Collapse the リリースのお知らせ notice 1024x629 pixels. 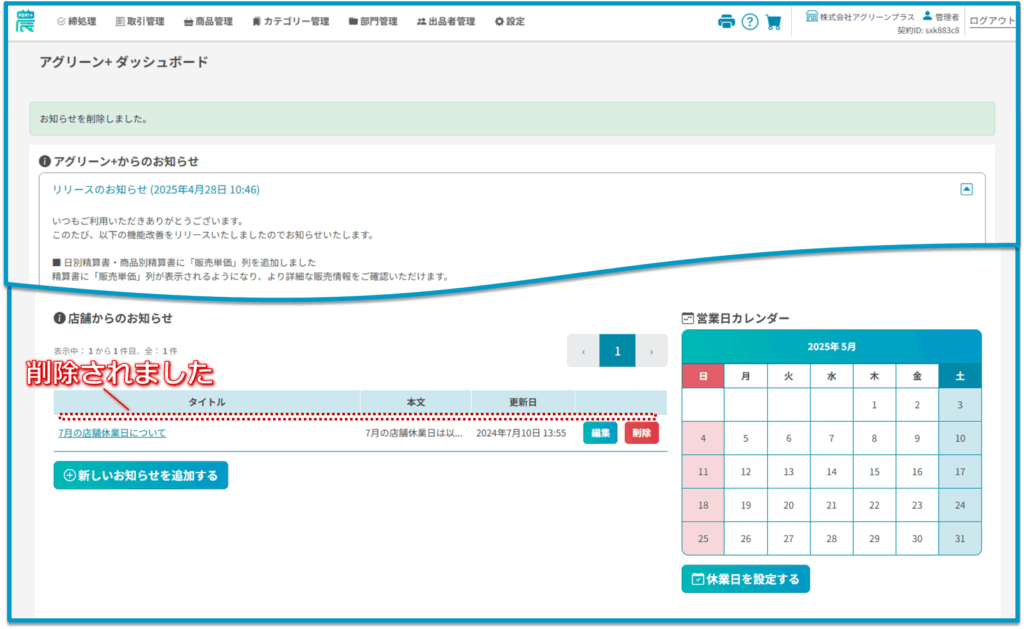(x=967, y=189)
